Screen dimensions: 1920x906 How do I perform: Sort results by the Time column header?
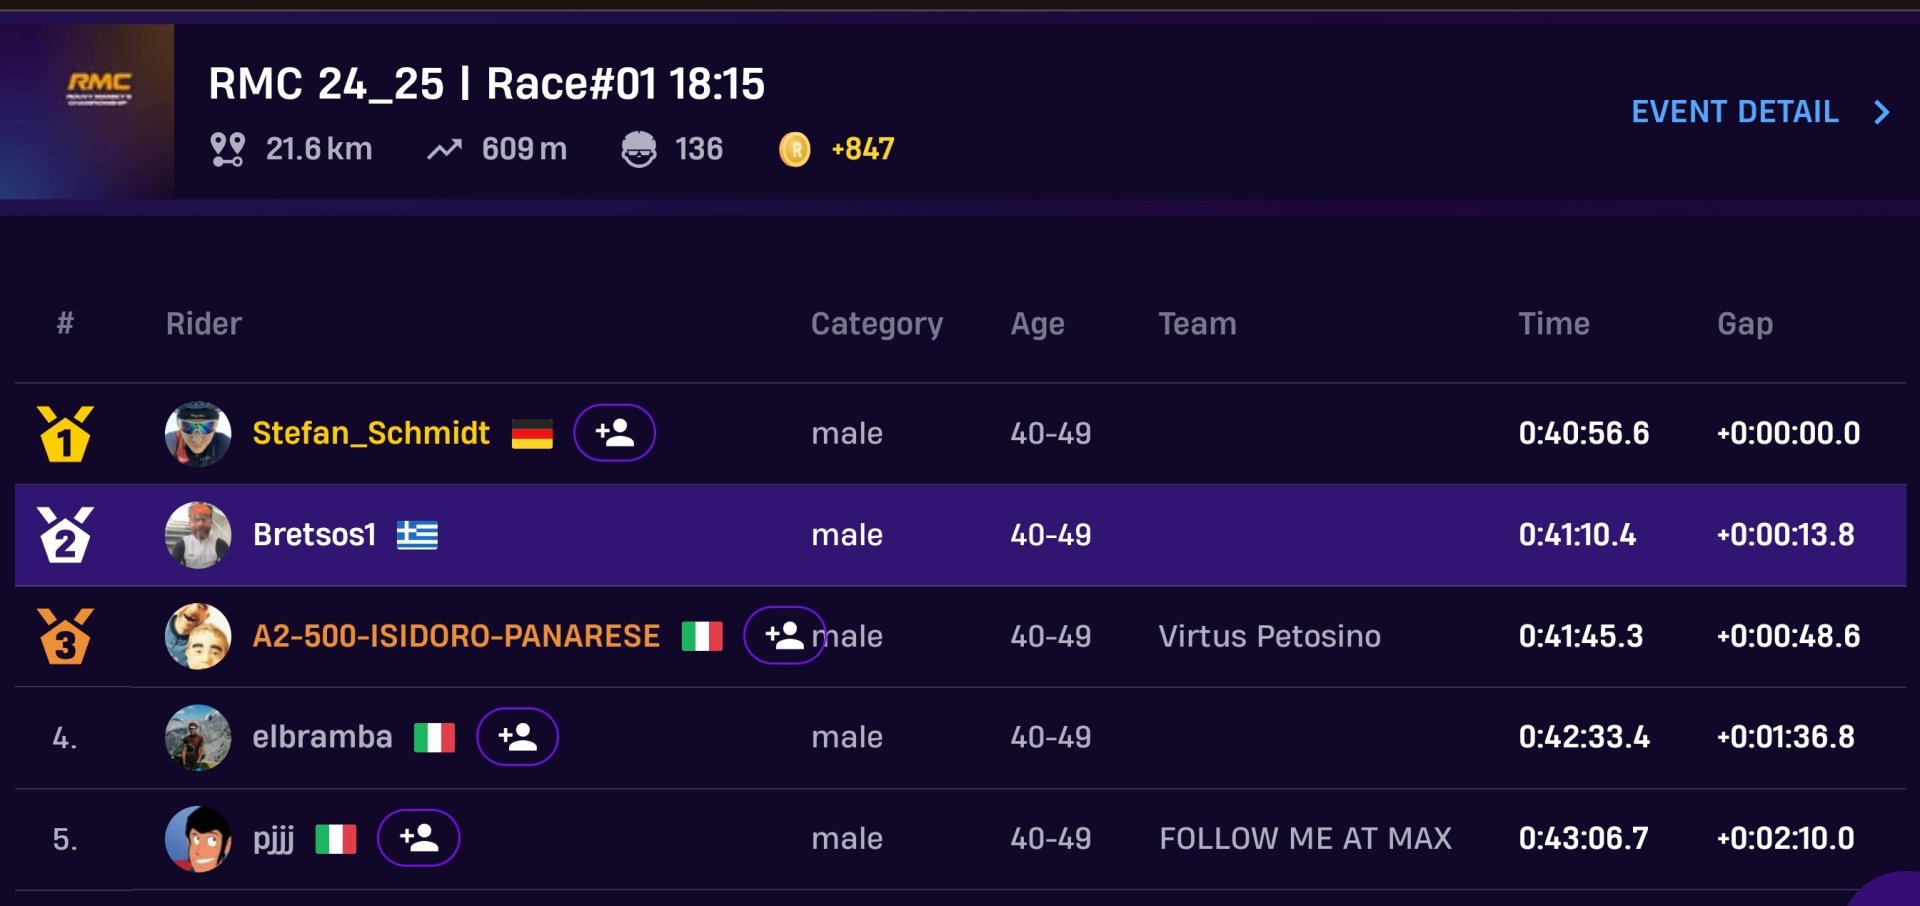tap(1553, 324)
